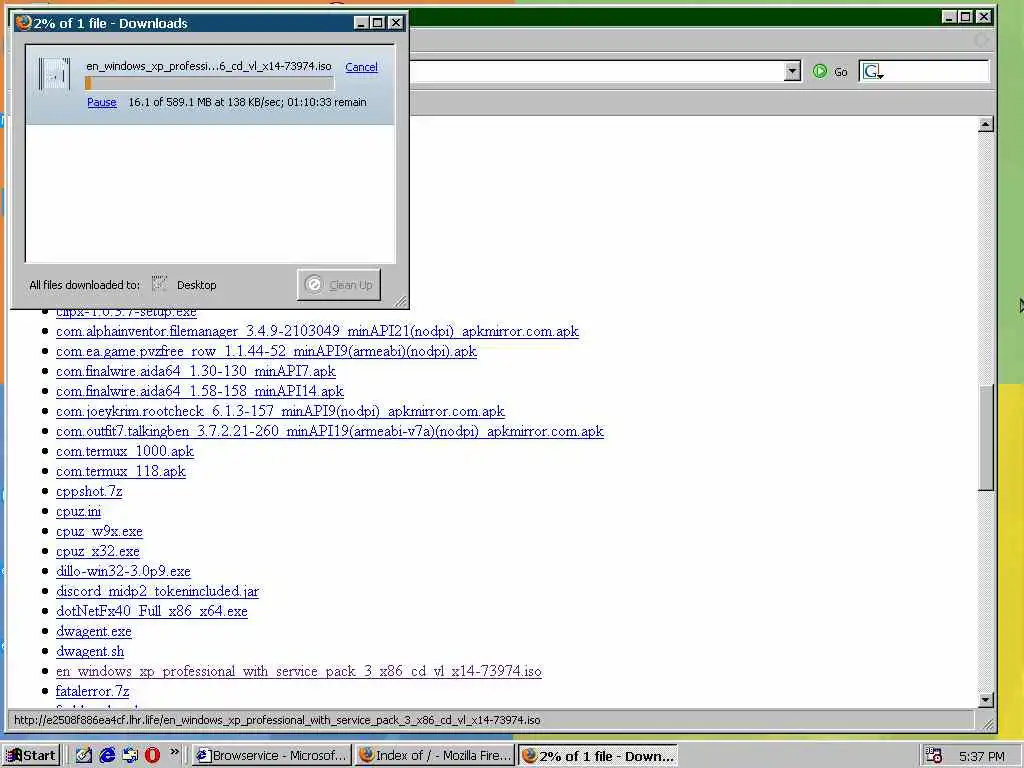Screen dimensions: 1024x768
Task: Switch to Browservice taskbar button
Action: coord(272,756)
